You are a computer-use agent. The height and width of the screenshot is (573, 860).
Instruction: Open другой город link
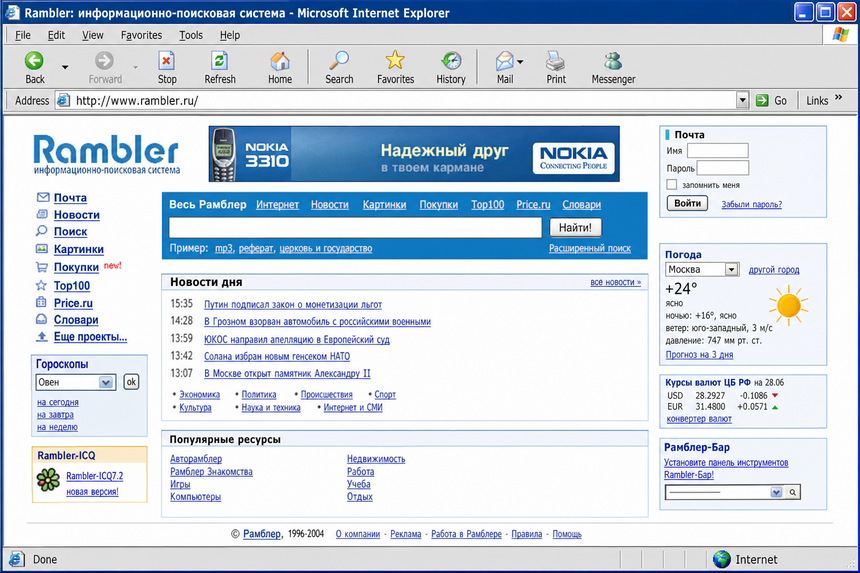coord(774,270)
